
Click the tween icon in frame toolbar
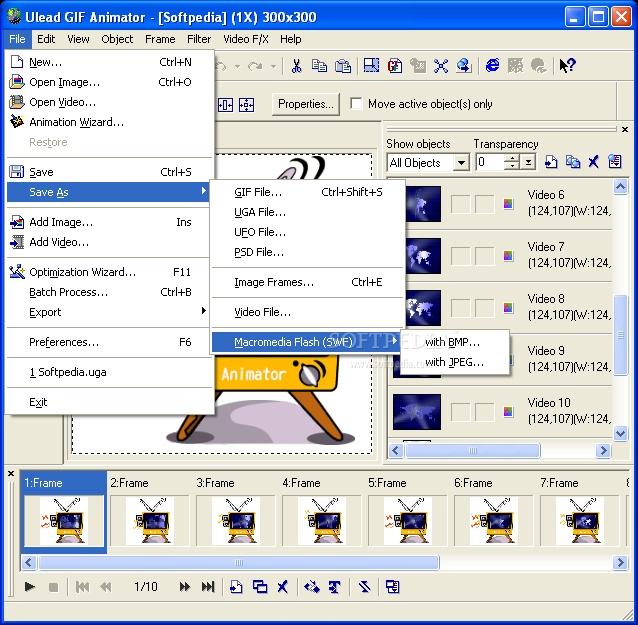[x=312, y=587]
